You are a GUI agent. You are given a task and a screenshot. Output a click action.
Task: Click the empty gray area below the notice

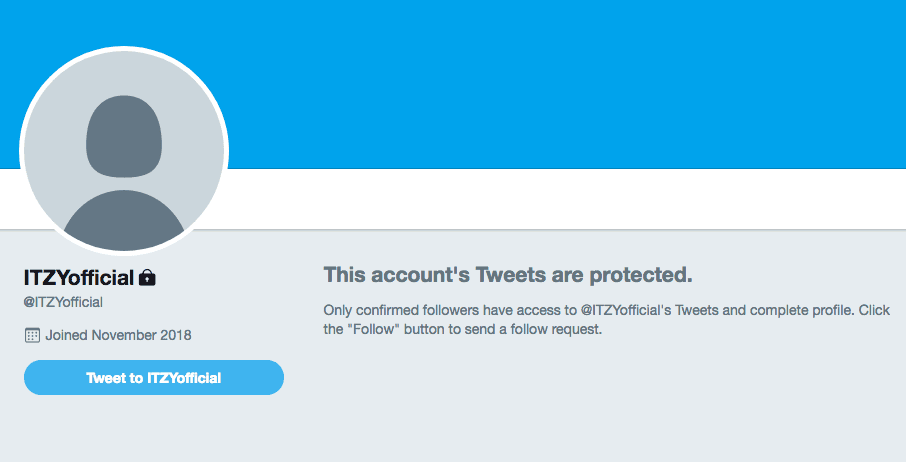tap(600, 410)
